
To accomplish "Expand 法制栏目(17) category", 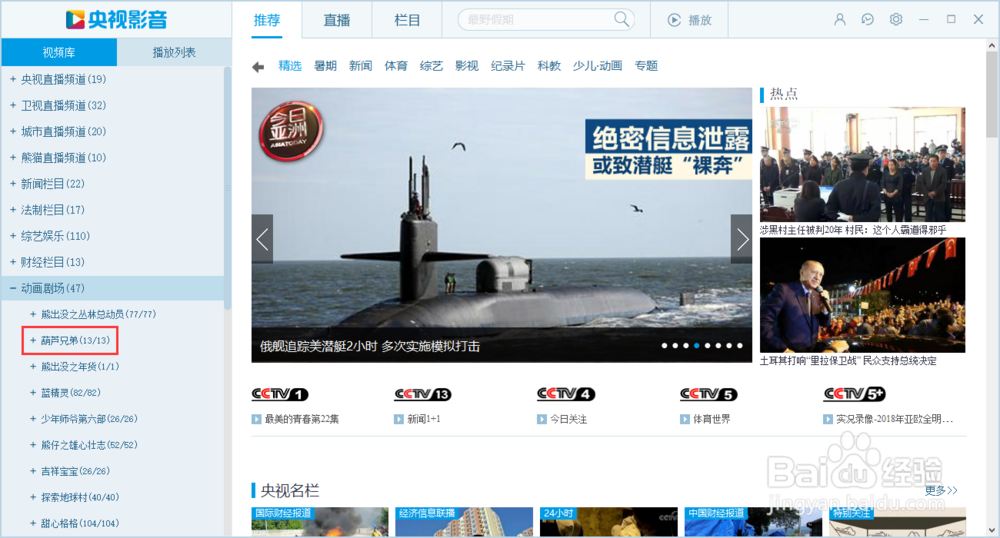I will pos(13,210).
